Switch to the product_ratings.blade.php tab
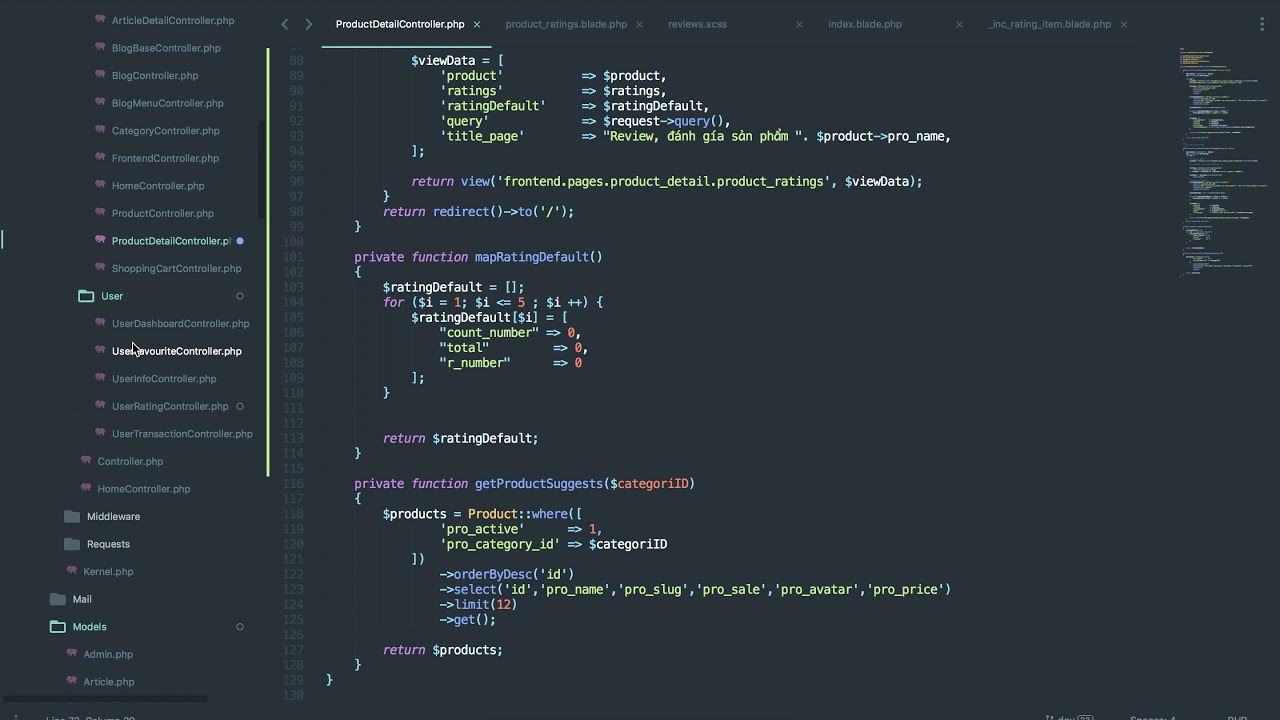This screenshot has height=720, width=1280. coord(566,24)
